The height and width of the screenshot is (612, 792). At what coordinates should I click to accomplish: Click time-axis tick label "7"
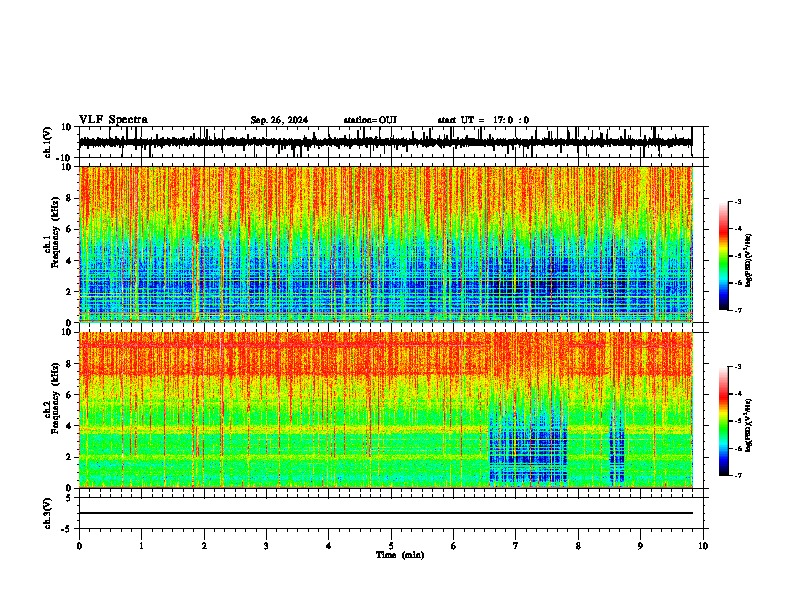point(516,546)
